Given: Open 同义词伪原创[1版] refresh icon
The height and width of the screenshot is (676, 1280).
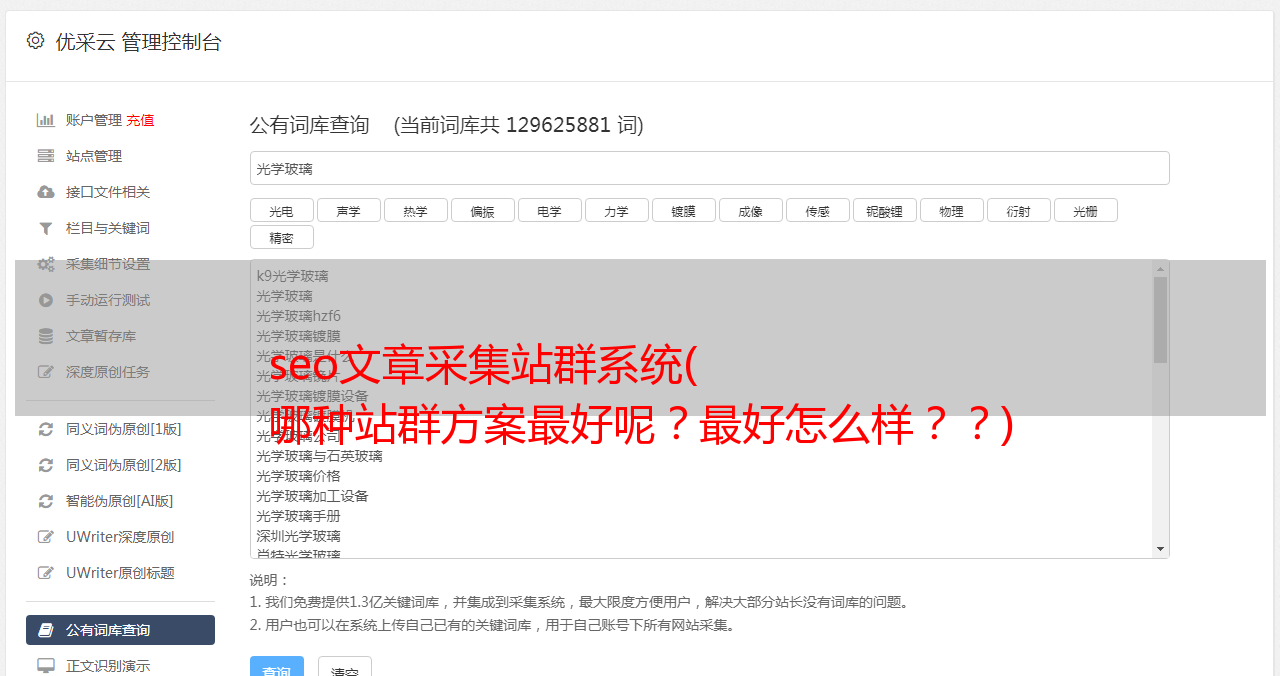Looking at the screenshot, I should pyautogui.click(x=46, y=429).
